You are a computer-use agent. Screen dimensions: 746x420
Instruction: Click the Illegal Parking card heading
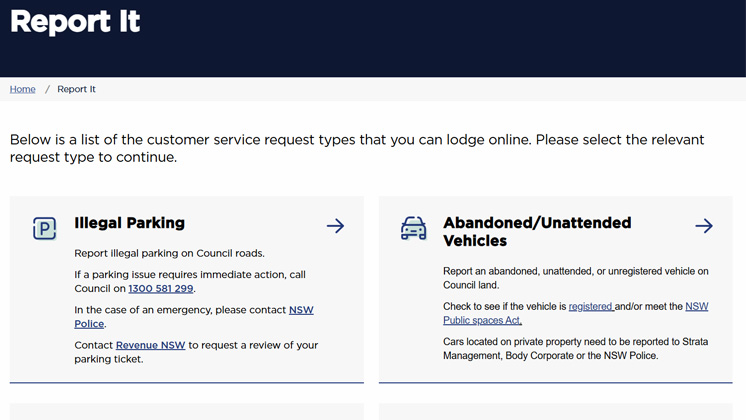click(129, 223)
